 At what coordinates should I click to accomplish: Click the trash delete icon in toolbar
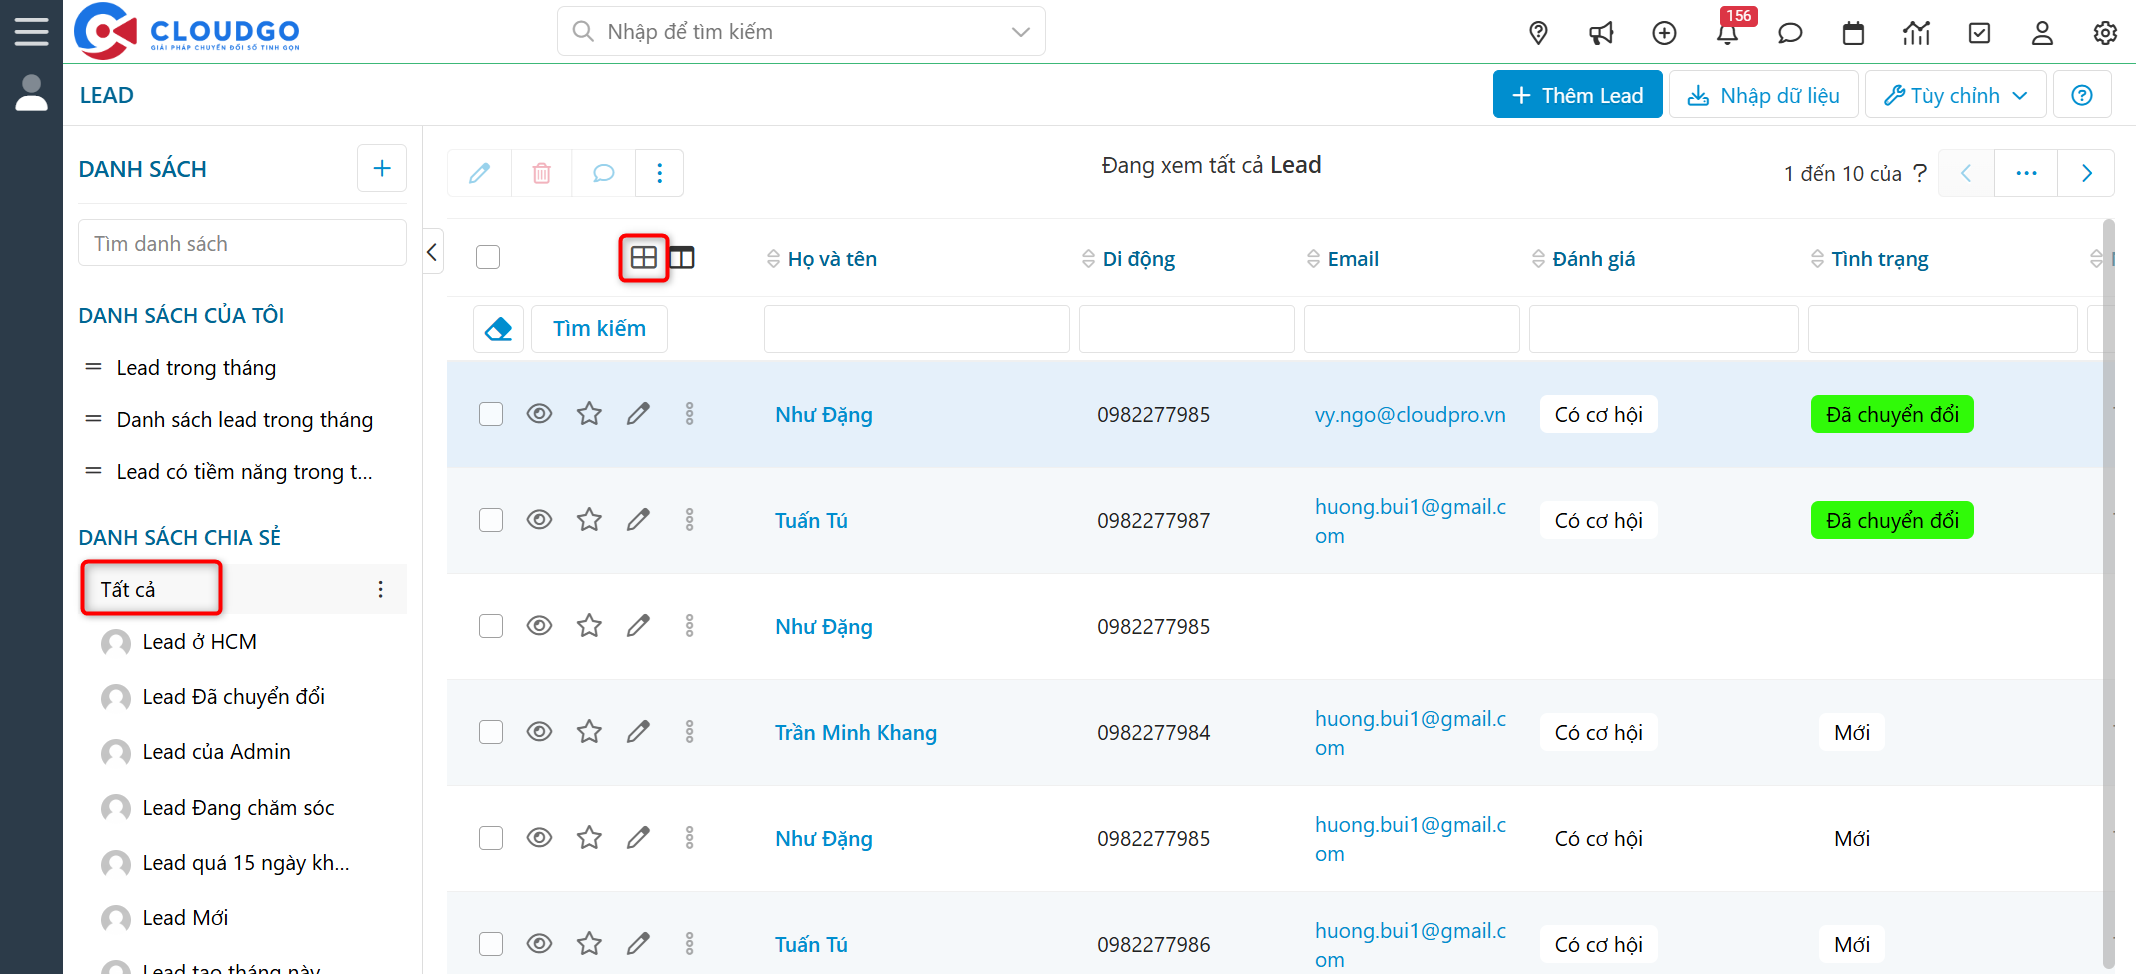click(x=541, y=173)
